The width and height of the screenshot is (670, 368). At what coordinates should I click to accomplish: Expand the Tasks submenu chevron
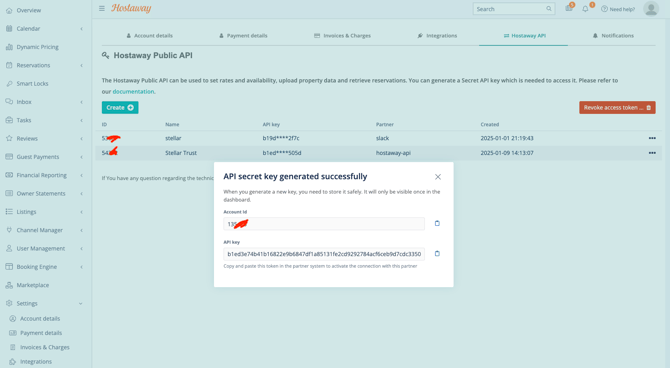81,121
